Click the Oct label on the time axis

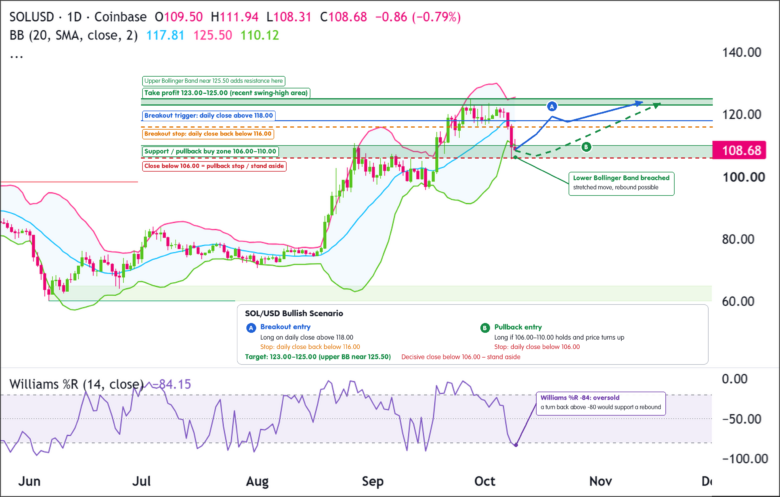(485, 482)
